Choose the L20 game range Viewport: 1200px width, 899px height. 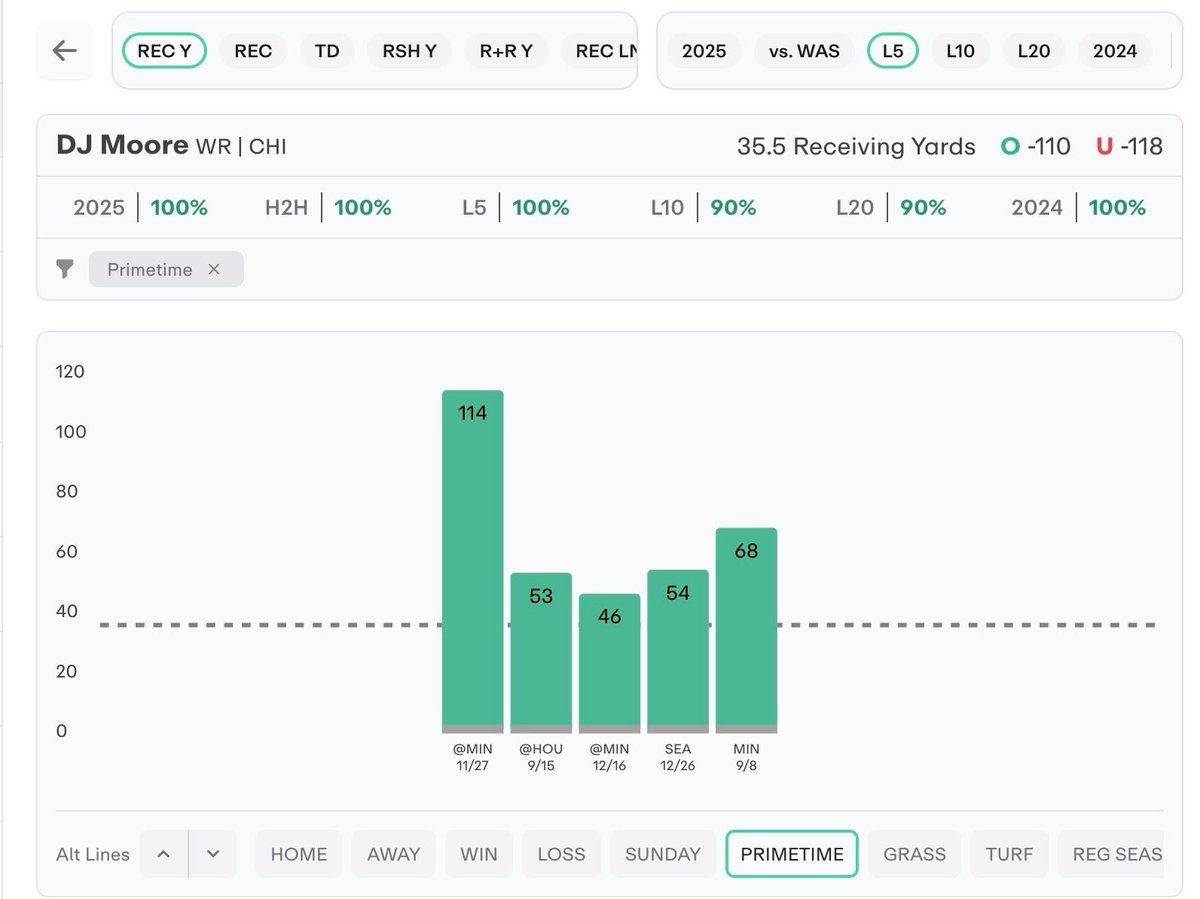pyautogui.click(x=1034, y=50)
